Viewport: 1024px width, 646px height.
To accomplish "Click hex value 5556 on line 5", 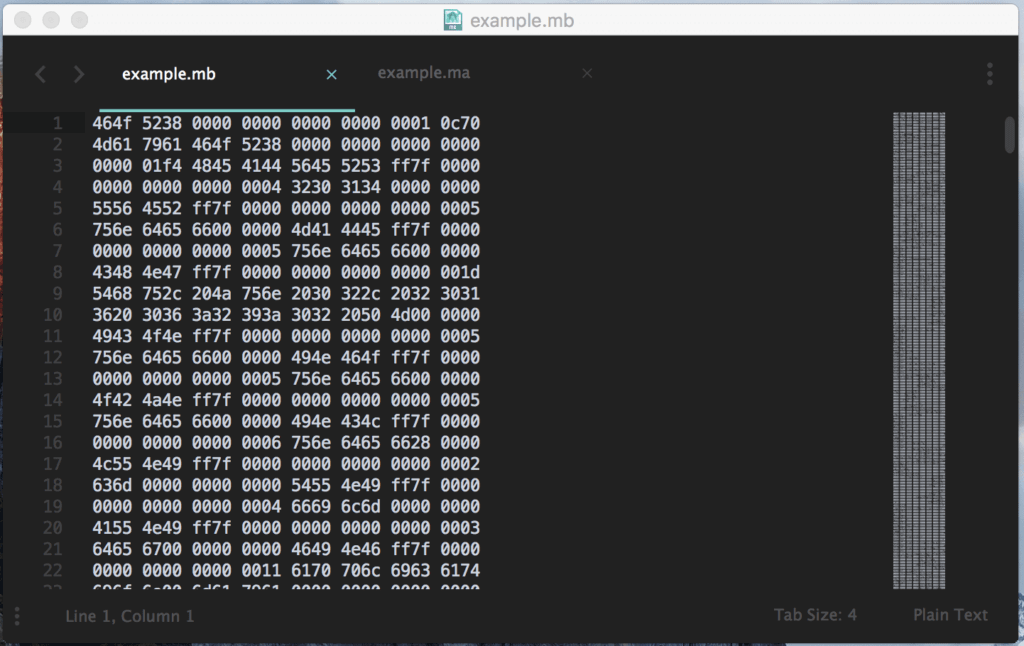I will click(x=112, y=208).
